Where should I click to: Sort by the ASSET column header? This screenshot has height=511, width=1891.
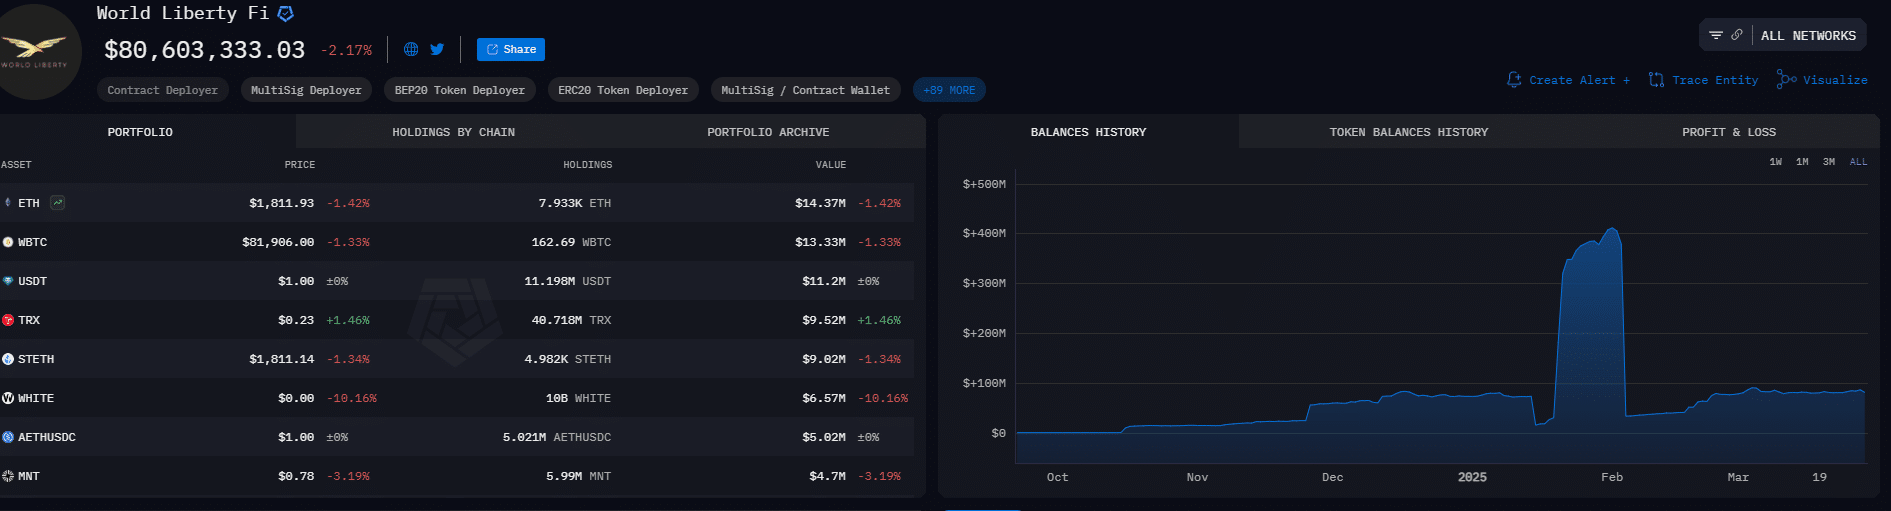tap(16, 165)
